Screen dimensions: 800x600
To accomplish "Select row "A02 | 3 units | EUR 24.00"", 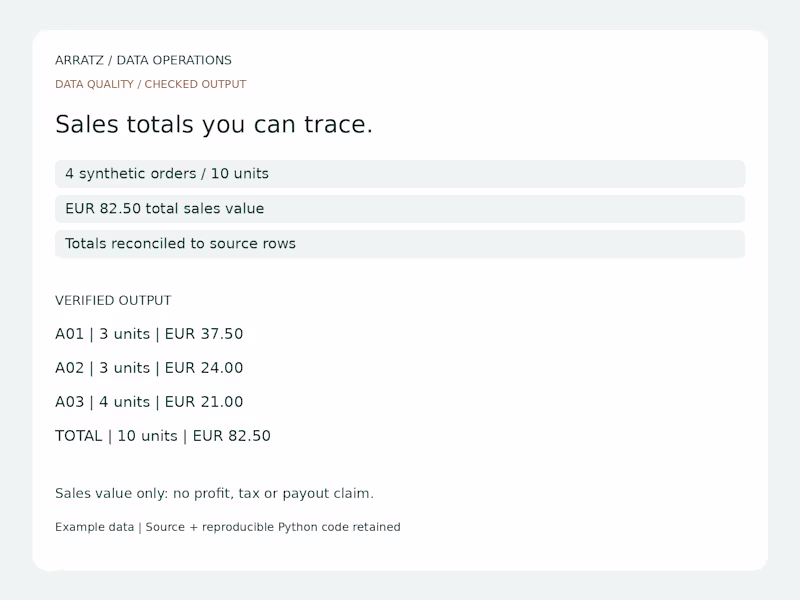I will coord(149,368).
